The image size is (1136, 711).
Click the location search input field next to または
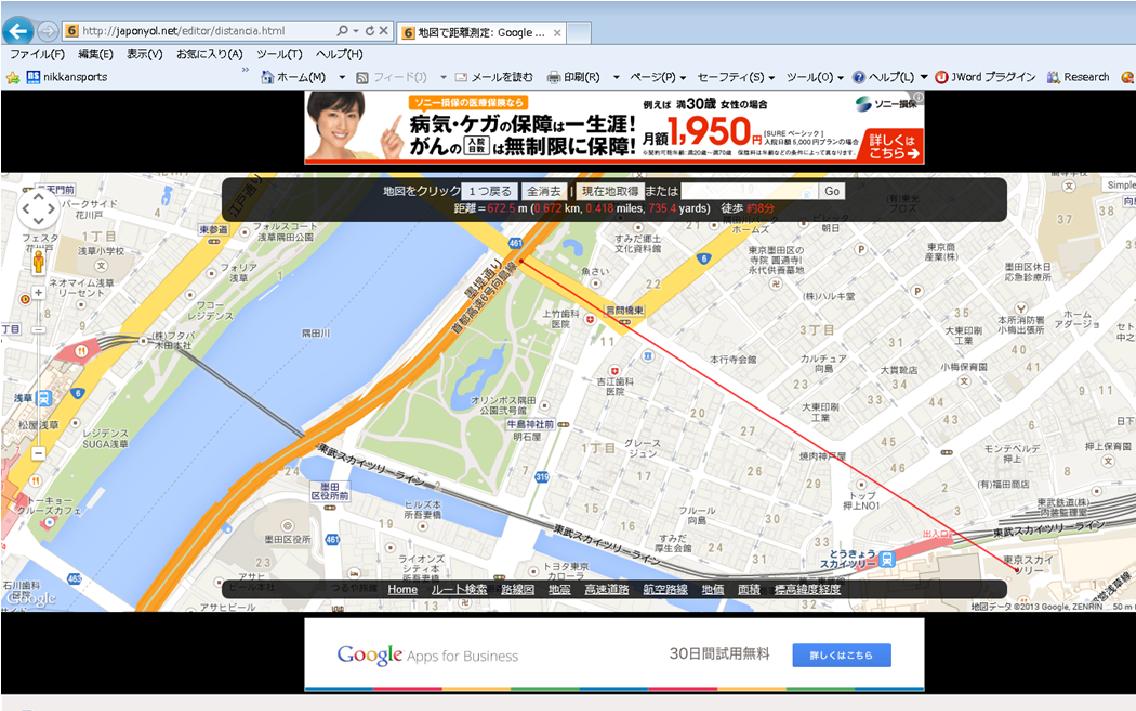[x=750, y=192]
